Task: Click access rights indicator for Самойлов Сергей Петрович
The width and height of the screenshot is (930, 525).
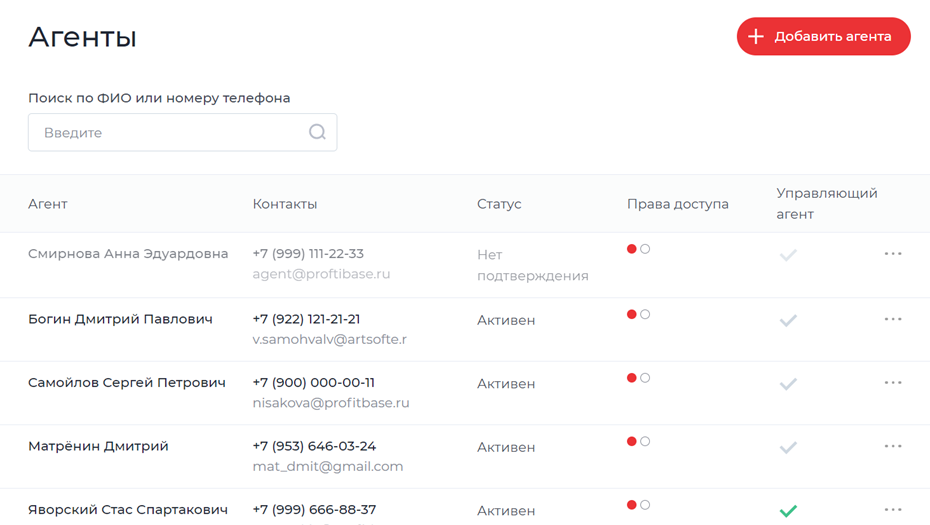Action: click(638, 378)
